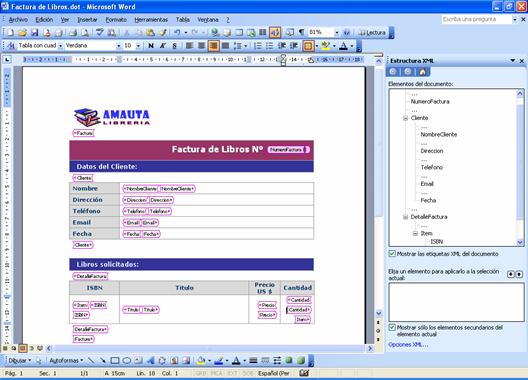The height and width of the screenshot is (380, 528).
Task: Select the Rectangle drawing tool
Action: tap(114, 360)
